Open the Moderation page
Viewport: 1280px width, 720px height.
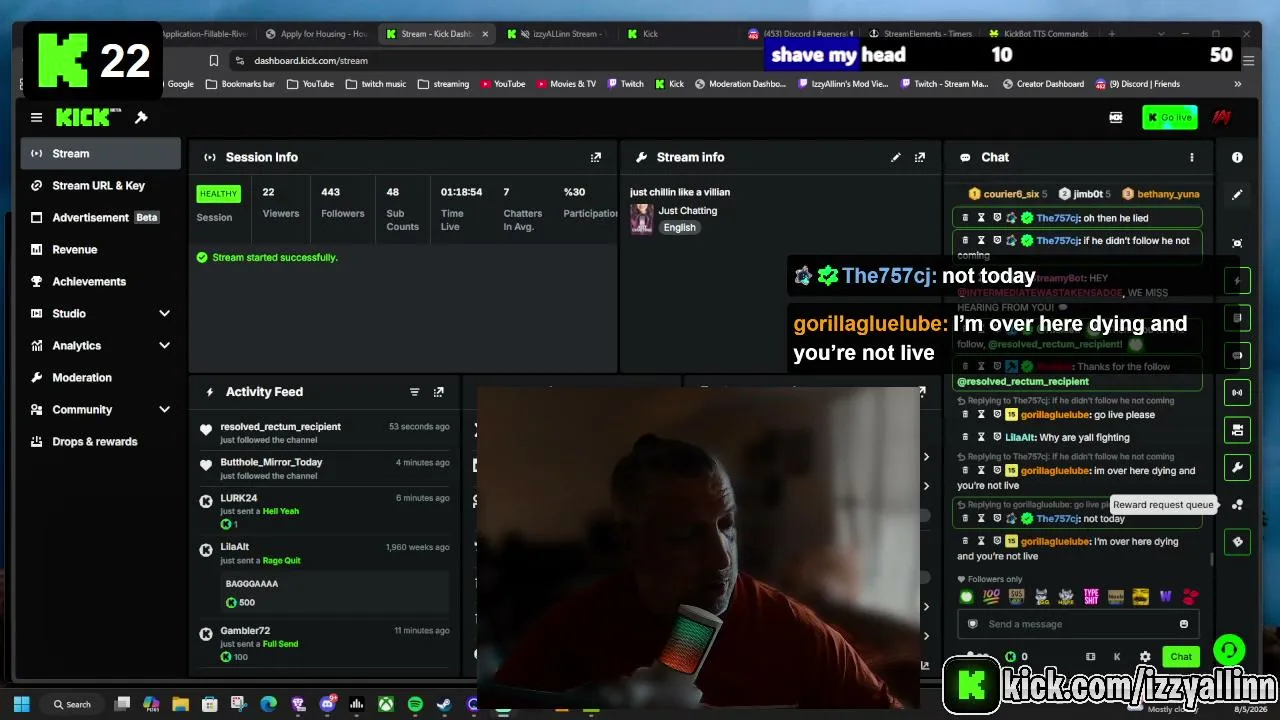coord(101,378)
